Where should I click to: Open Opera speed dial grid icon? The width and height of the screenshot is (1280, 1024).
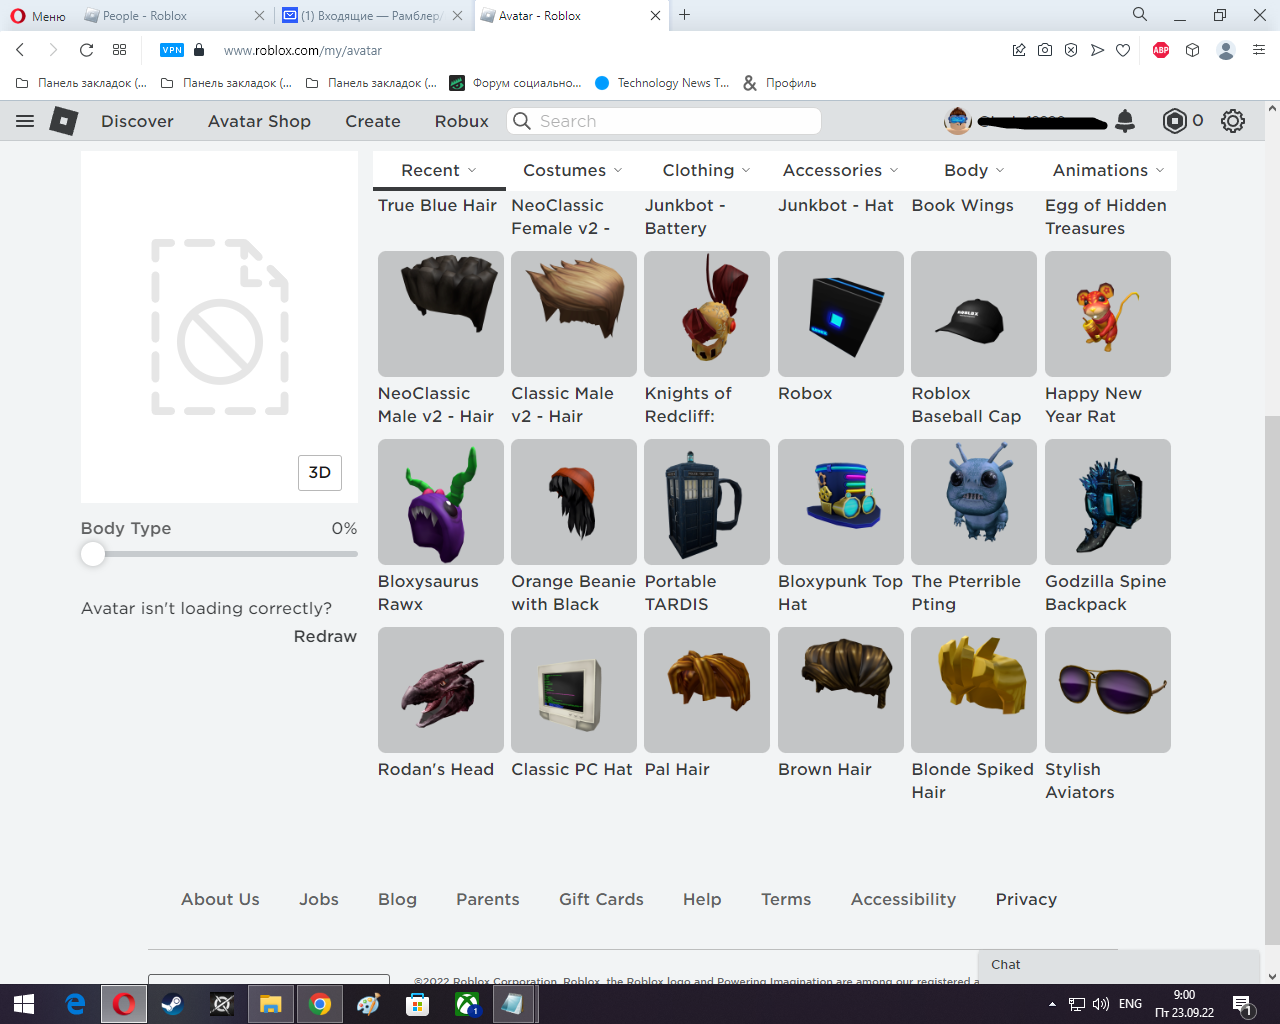120,50
